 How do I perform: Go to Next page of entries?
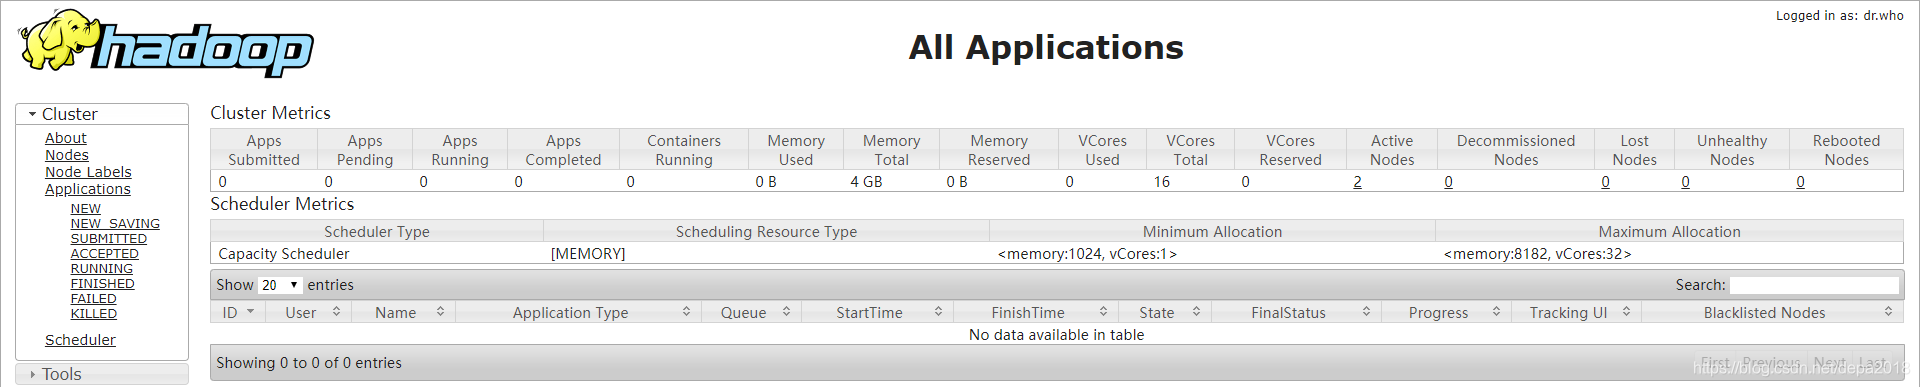click(1829, 363)
